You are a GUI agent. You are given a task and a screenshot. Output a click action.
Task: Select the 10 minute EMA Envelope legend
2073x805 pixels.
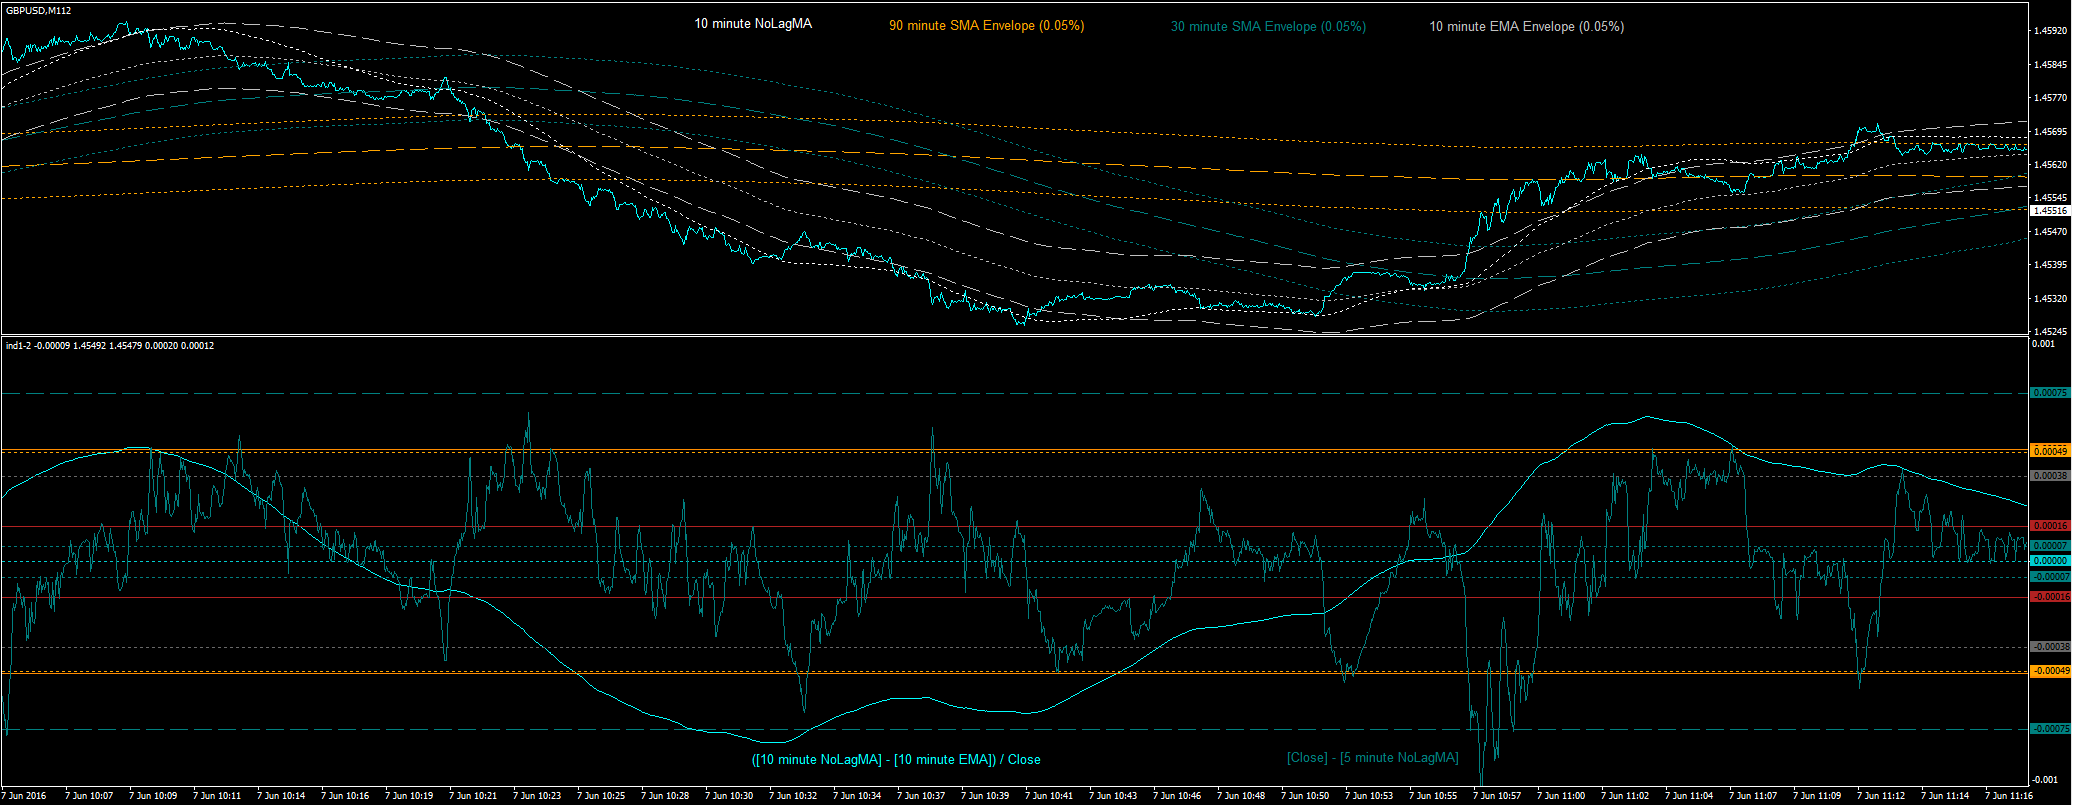pos(1526,27)
